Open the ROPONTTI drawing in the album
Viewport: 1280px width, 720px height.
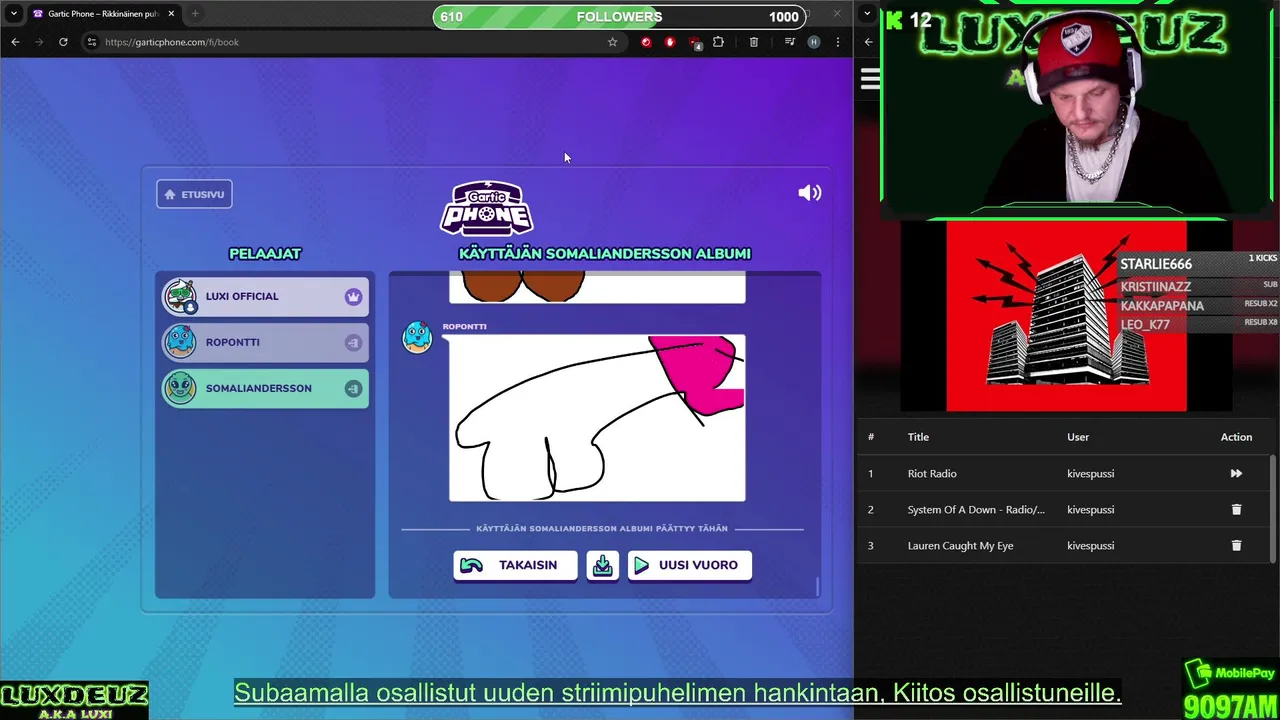coord(597,418)
